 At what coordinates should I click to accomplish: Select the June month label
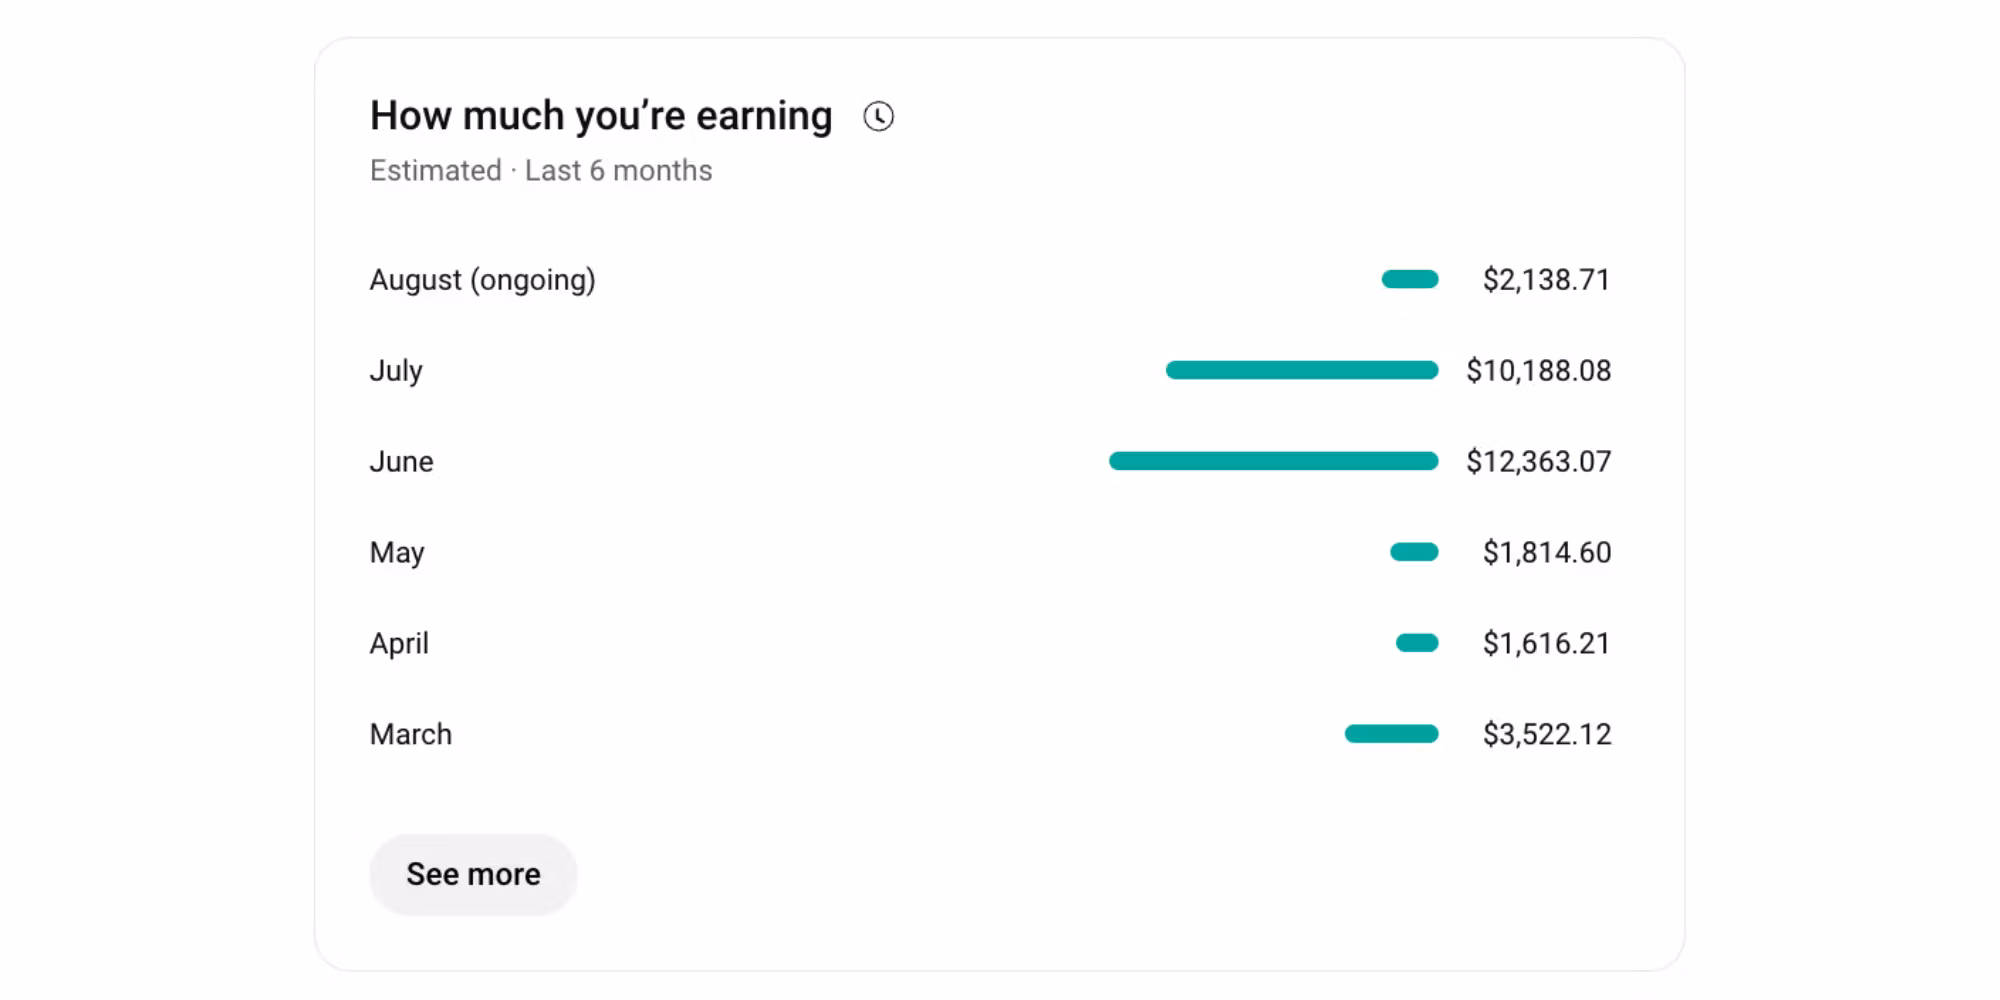click(x=401, y=462)
